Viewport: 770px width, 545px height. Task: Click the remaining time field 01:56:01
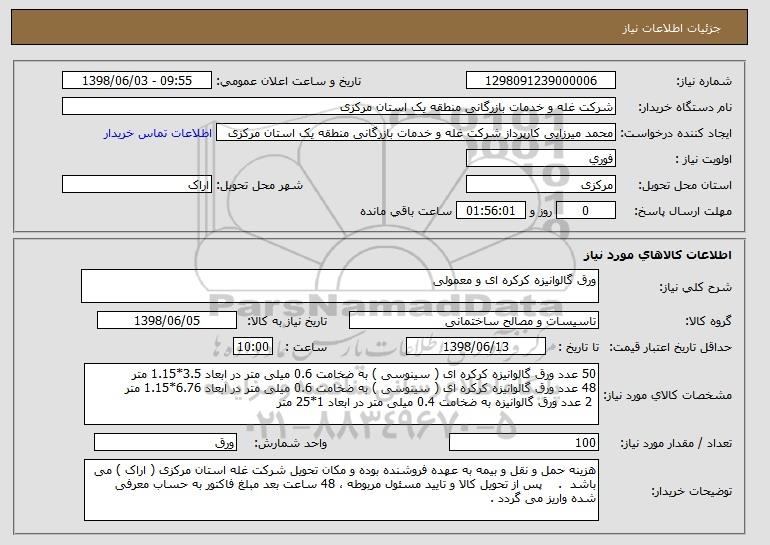click(x=491, y=211)
